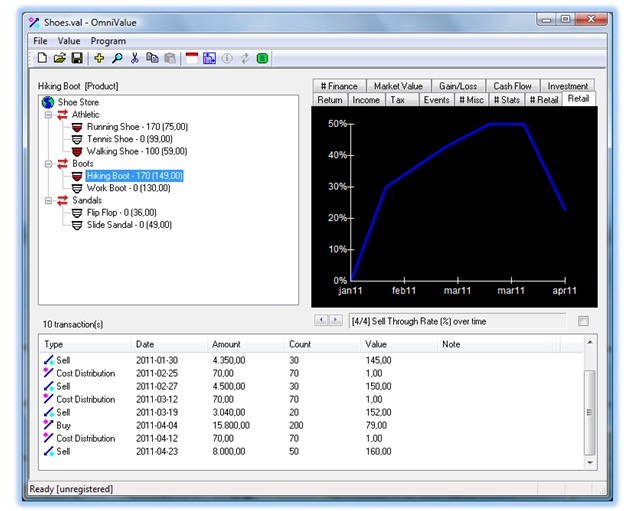Click the blue chart report toolbar icon
The image size is (628, 511).
[209, 58]
